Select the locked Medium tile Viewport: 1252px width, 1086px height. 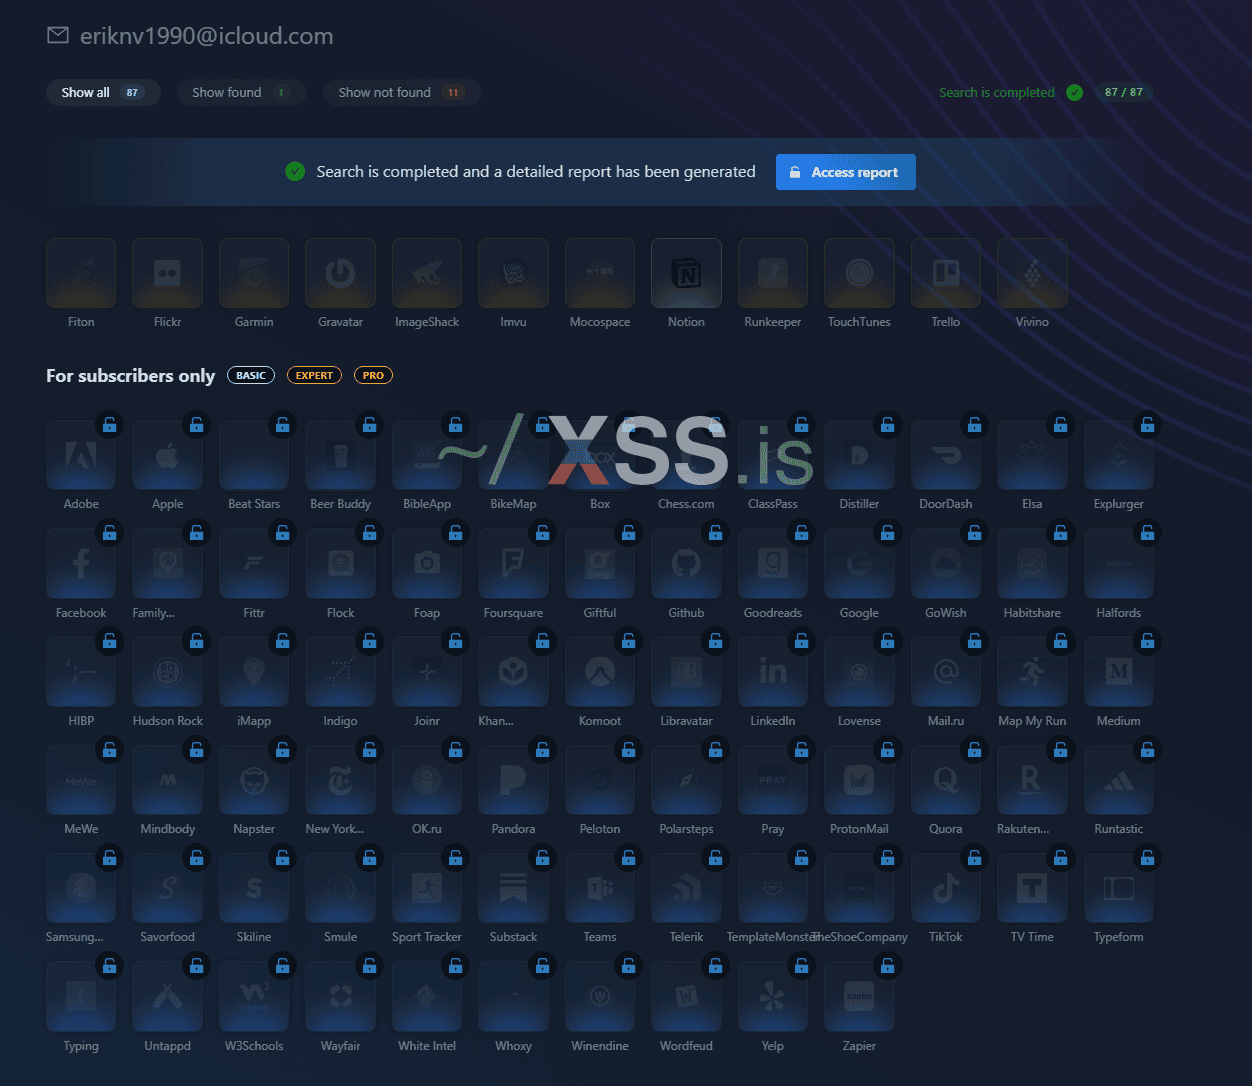point(1119,672)
